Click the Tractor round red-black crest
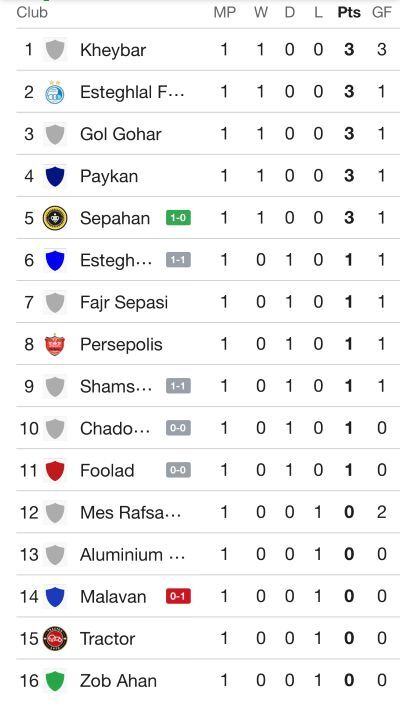 pyautogui.click(x=55, y=638)
